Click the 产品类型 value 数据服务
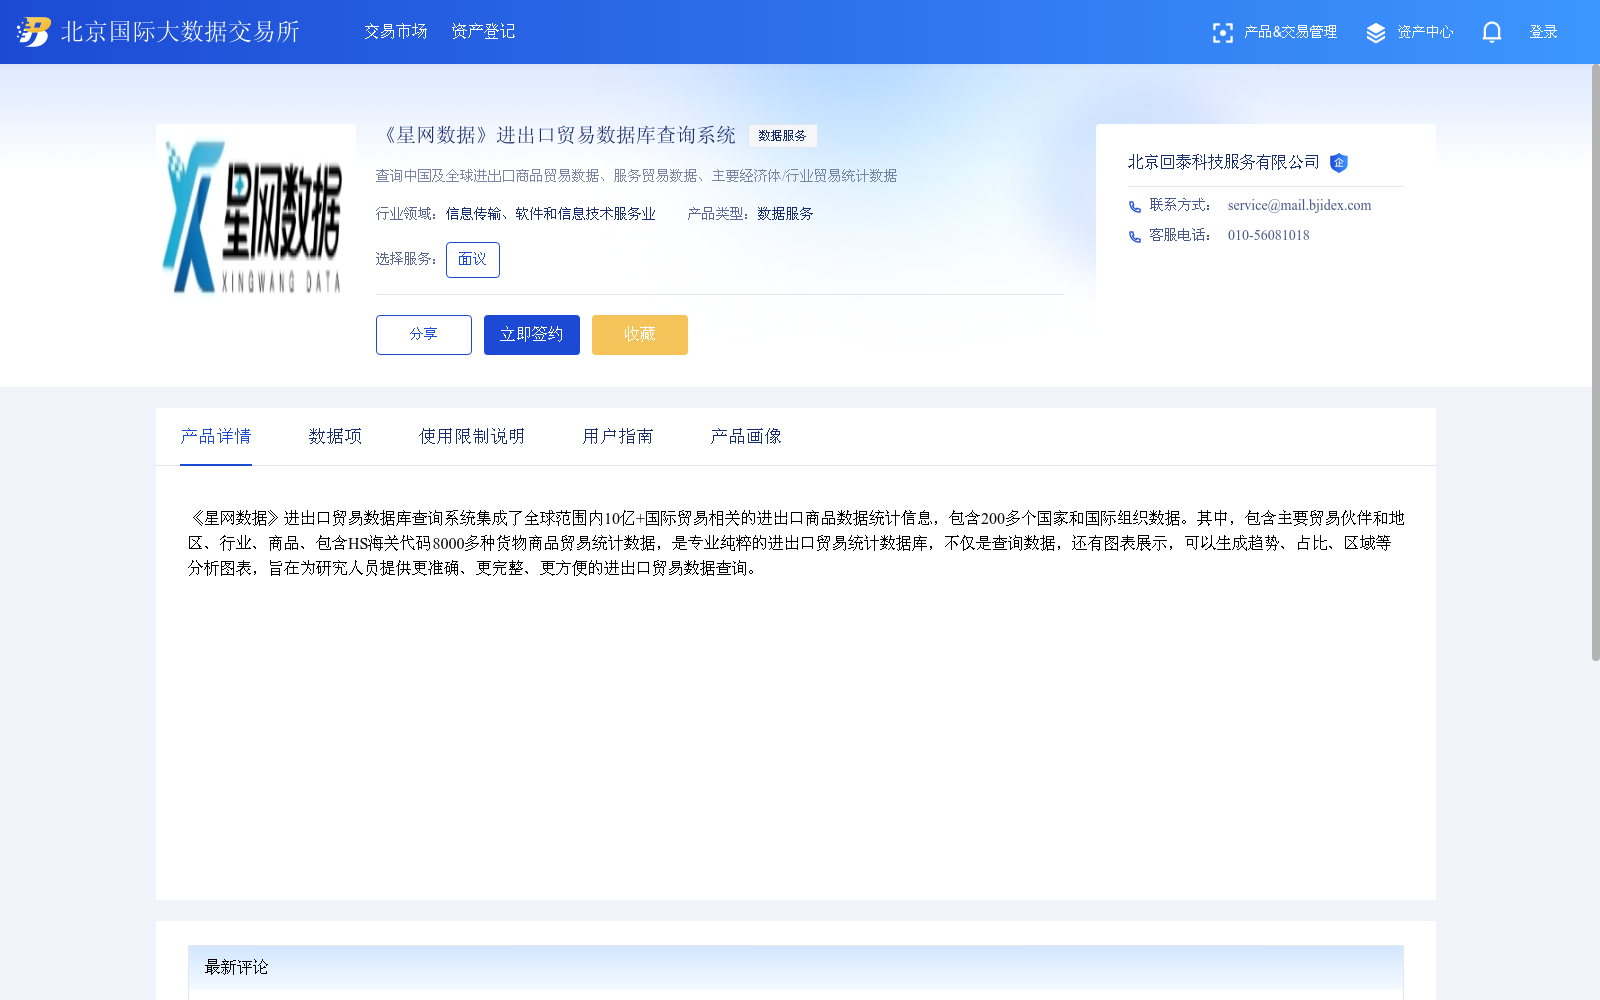The image size is (1600, 1000). click(x=785, y=214)
